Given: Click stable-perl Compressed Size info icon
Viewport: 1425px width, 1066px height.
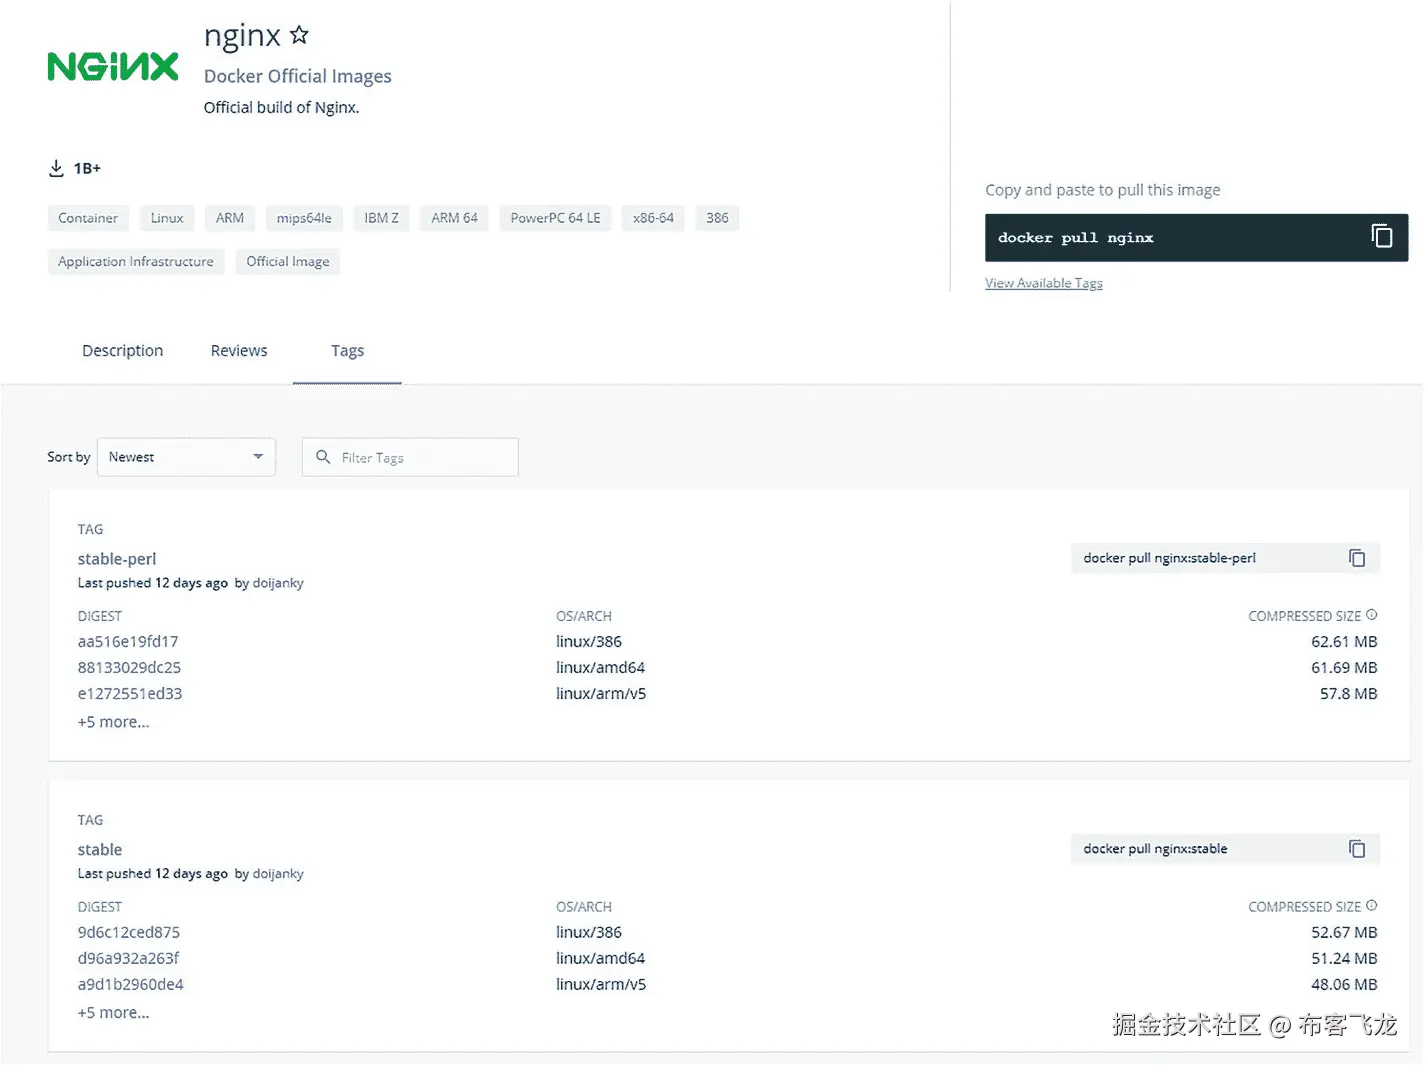Looking at the screenshot, I should (1372, 615).
